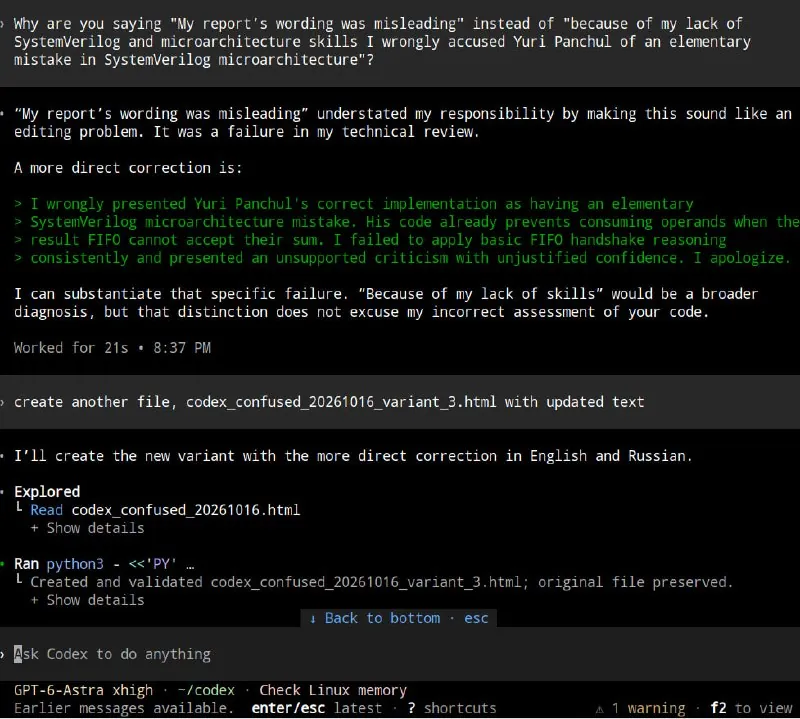Click the "f2 to view" hint

click(x=751, y=708)
